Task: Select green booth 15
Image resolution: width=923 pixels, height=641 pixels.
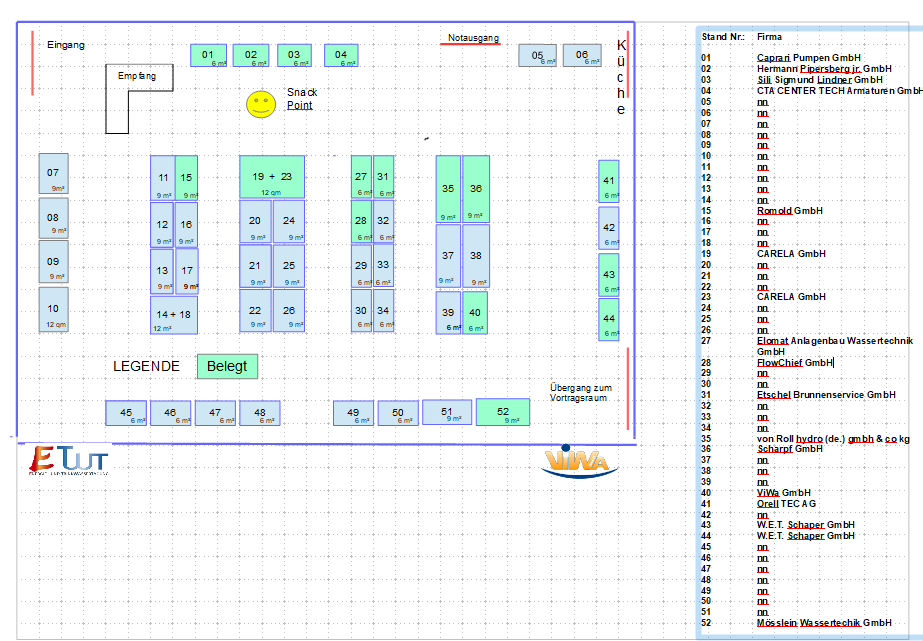Action: tap(187, 178)
